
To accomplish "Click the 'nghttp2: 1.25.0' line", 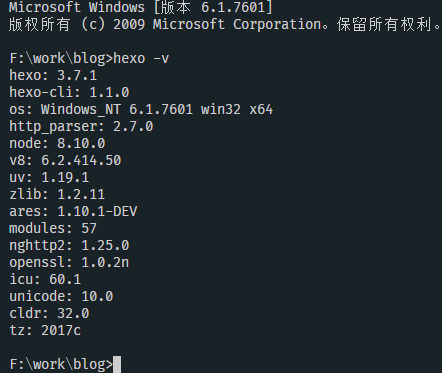I will pos(69,246).
